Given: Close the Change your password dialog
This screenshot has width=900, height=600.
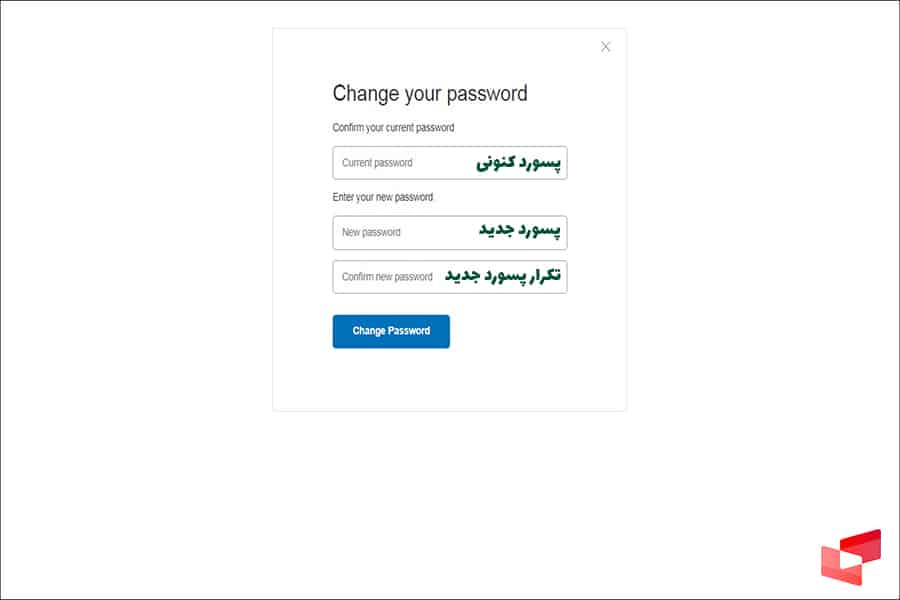Looking at the screenshot, I should click(605, 47).
